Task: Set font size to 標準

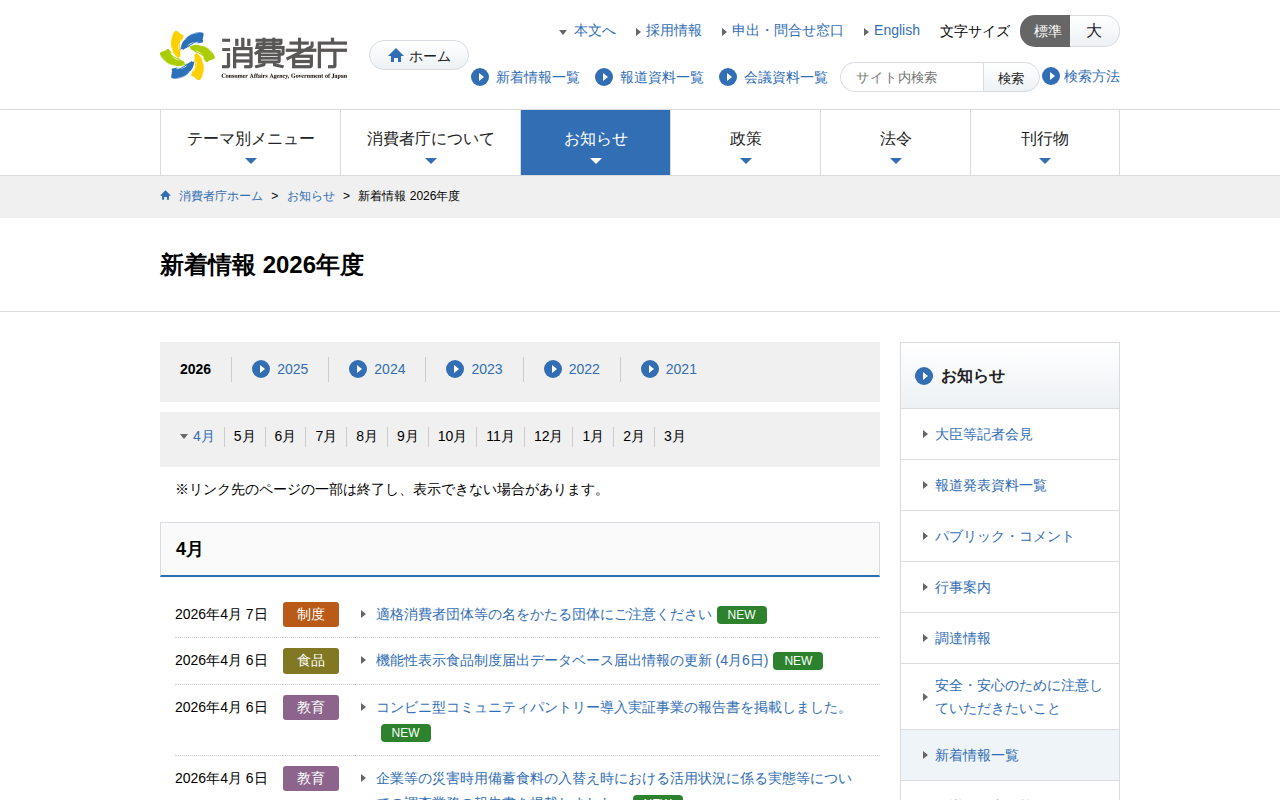Action: pyautogui.click(x=1046, y=31)
